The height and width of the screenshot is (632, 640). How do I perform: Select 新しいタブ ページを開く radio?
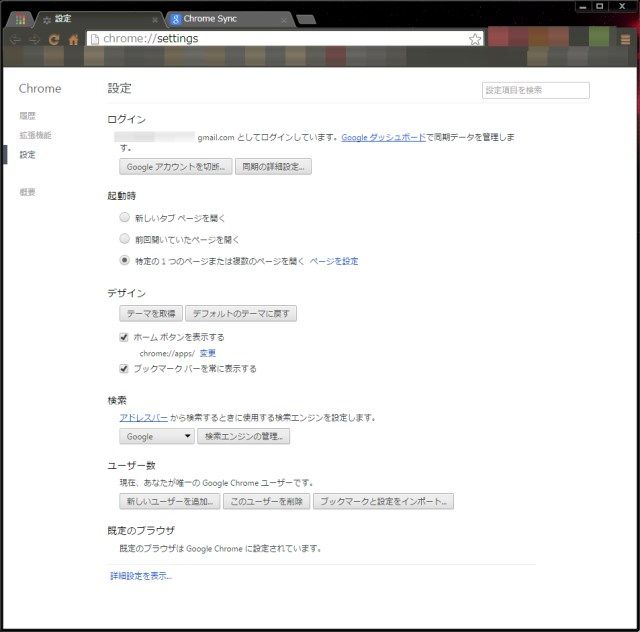[x=124, y=217]
